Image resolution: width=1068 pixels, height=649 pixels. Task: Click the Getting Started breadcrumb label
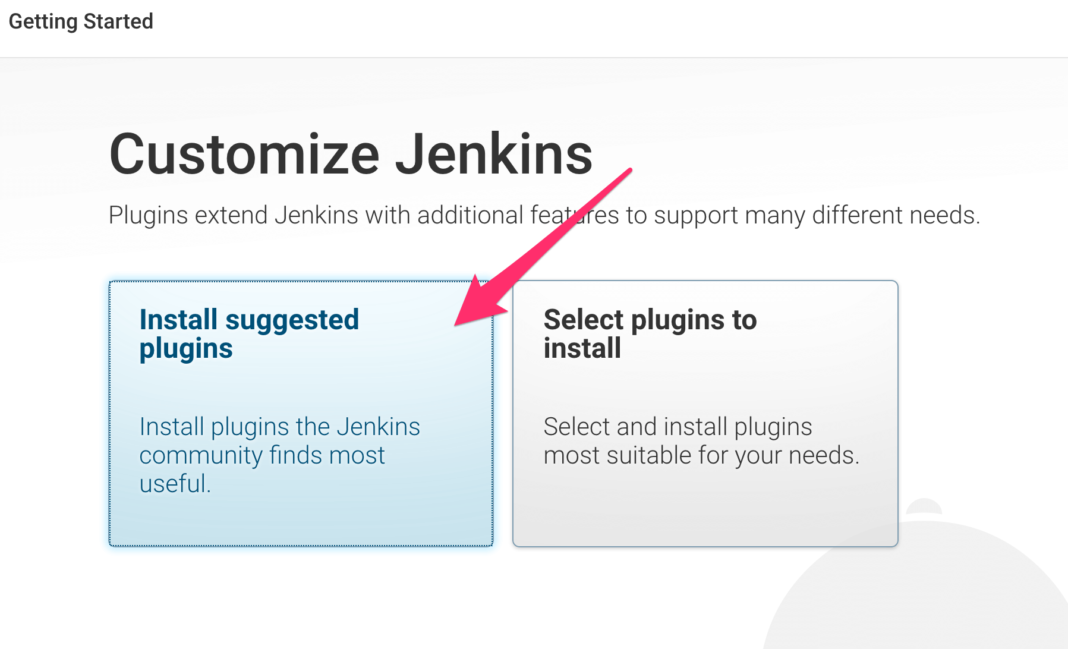tap(80, 21)
